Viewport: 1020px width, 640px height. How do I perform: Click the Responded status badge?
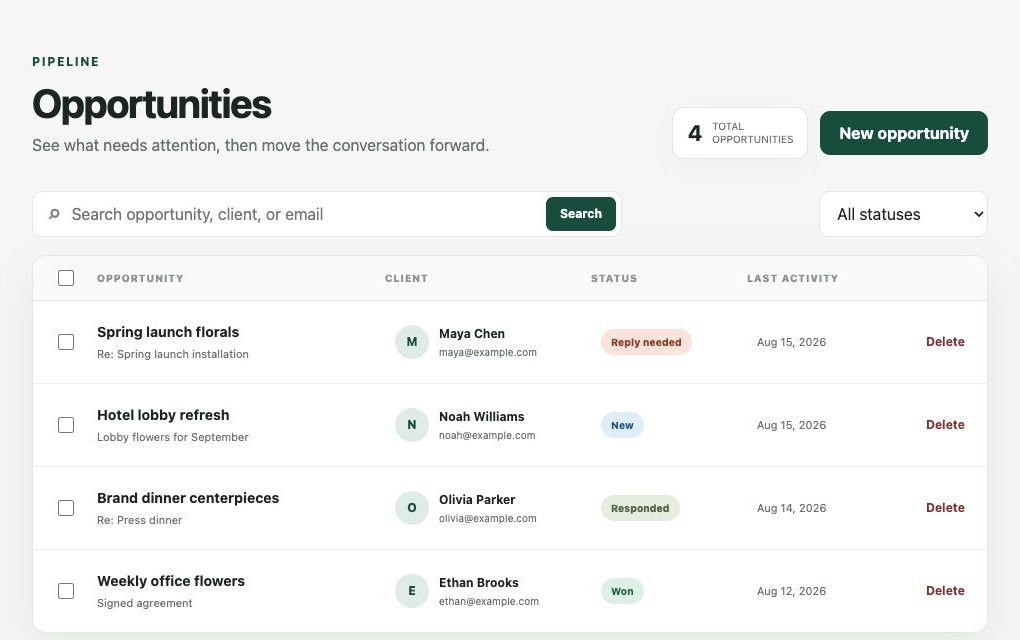[x=640, y=508]
